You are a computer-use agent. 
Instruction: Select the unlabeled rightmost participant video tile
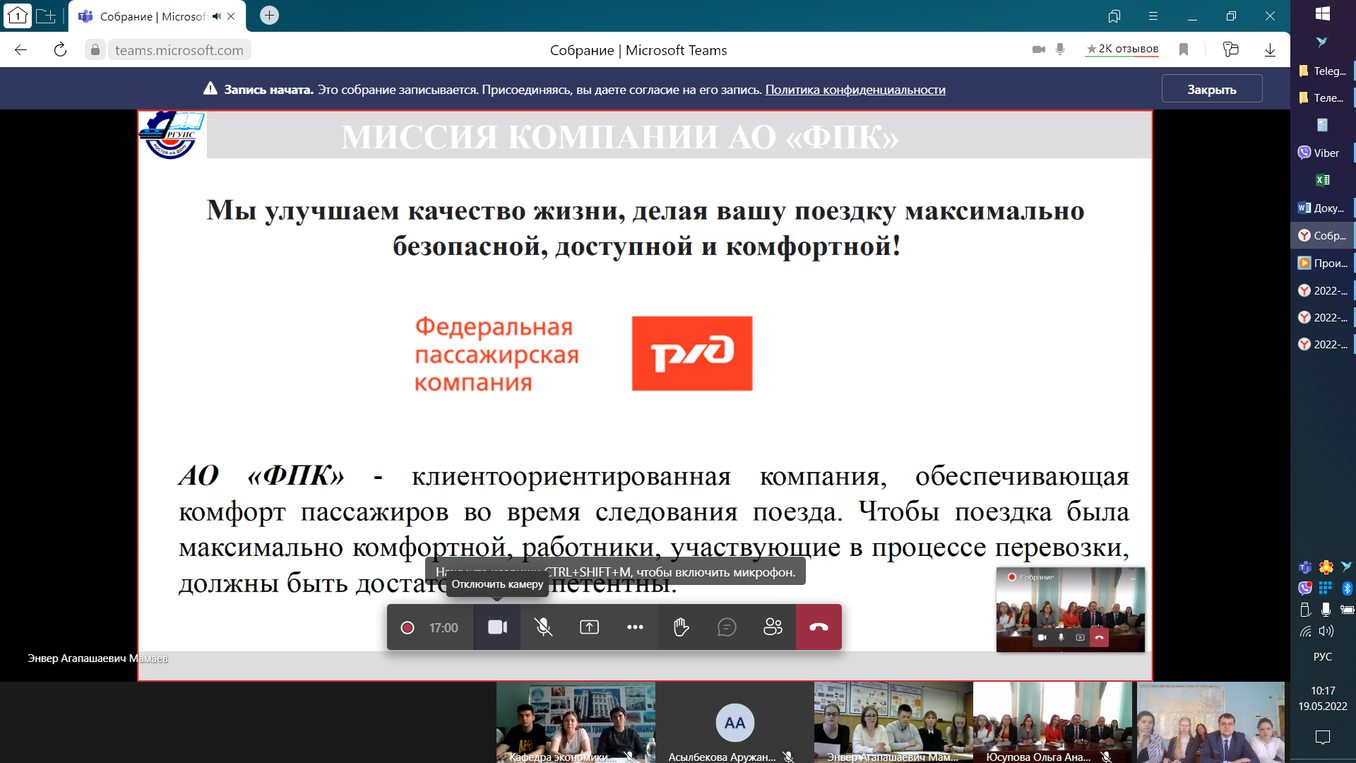click(x=1210, y=723)
